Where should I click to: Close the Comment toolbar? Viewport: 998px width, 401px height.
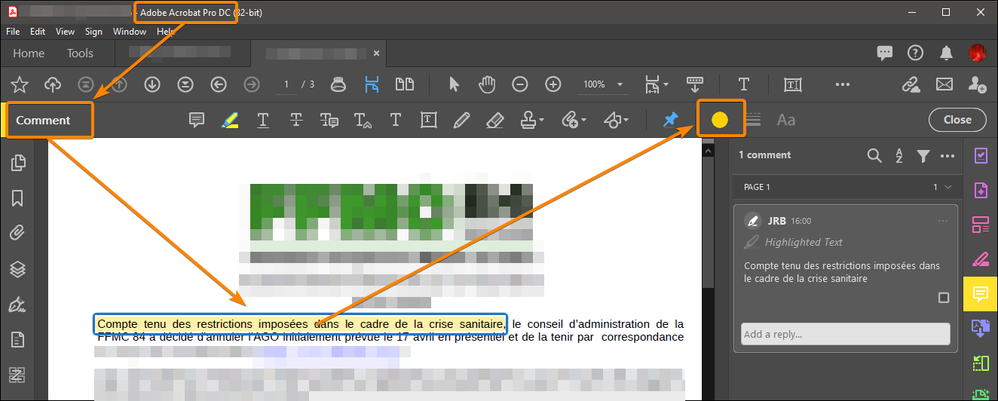pyautogui.click(x=957, y=120)
